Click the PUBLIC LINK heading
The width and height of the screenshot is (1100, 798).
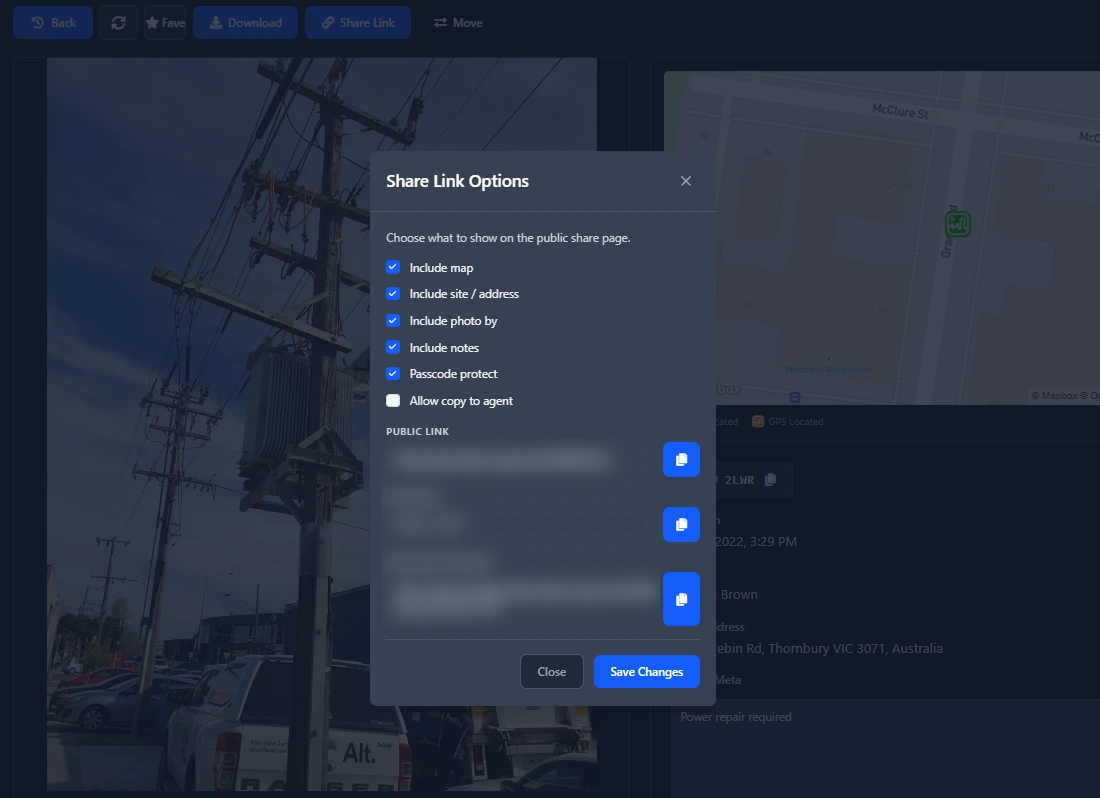[x=417, y=431]
